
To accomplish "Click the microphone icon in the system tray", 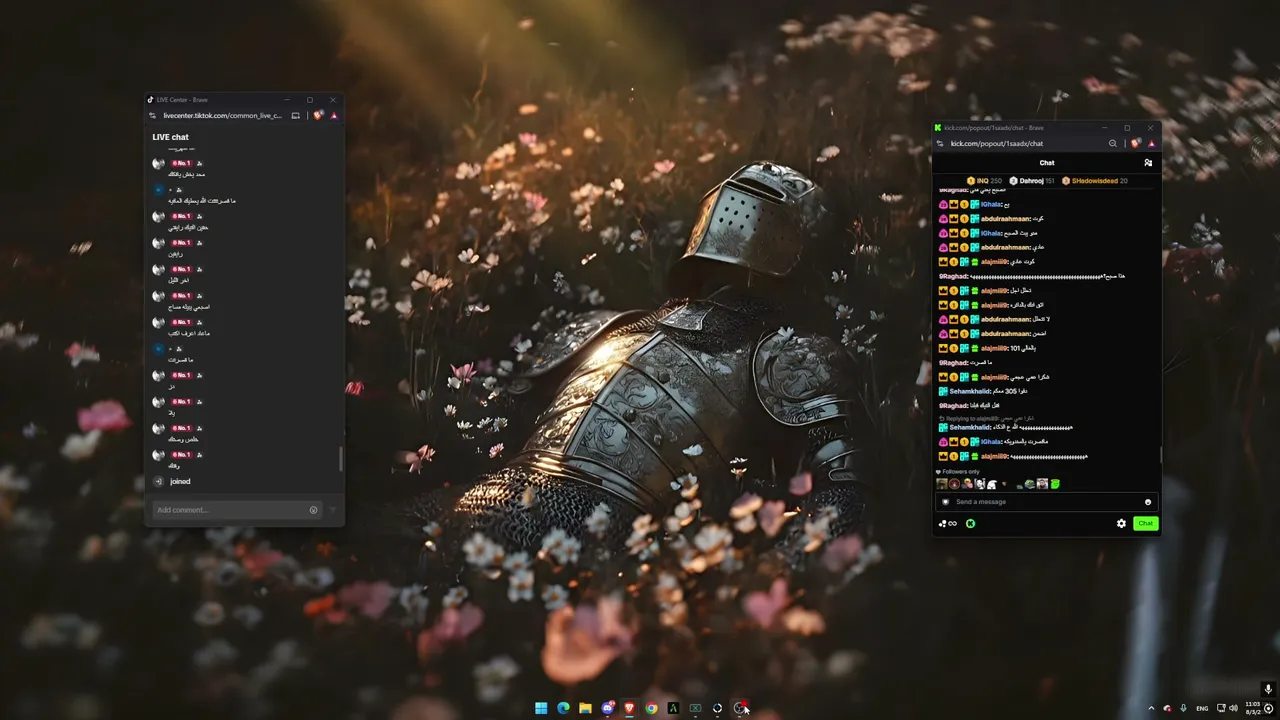I will (1184, 708).
